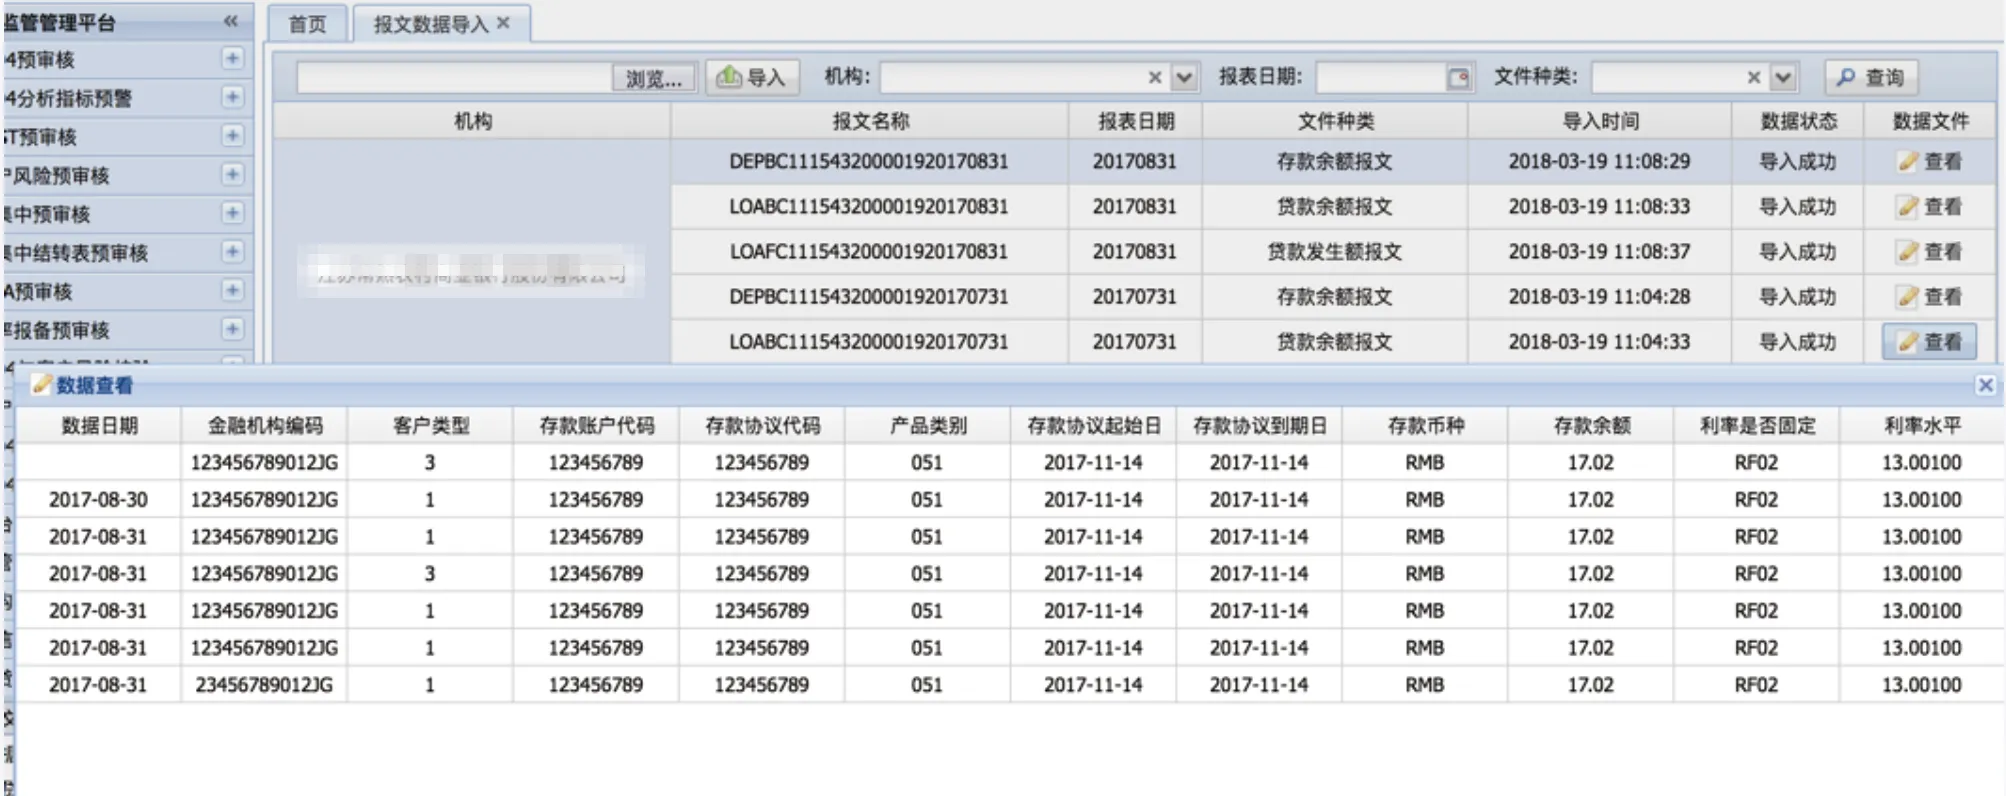Click the 浏览... file browse button

(653, 78)
